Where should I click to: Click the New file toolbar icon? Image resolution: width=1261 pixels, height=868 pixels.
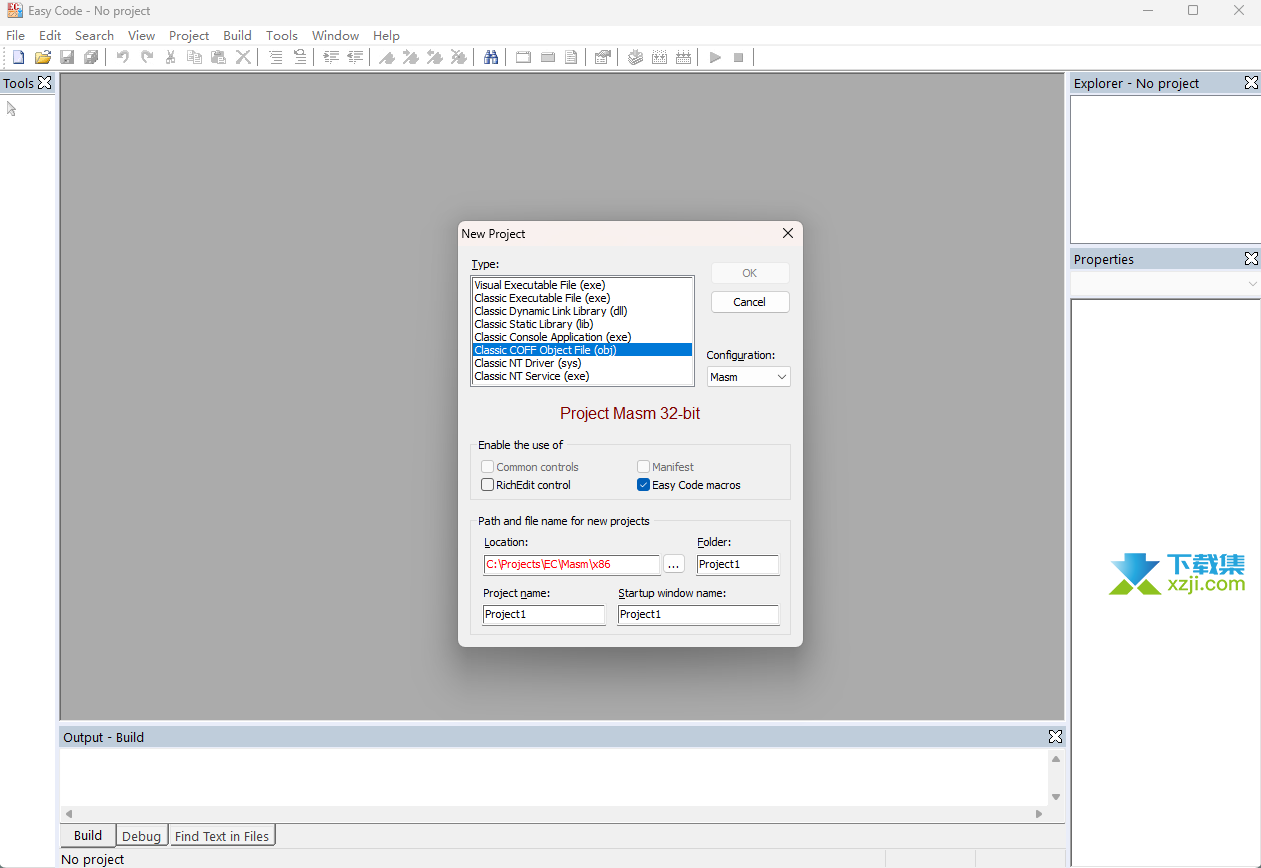(x=18, y=57)
